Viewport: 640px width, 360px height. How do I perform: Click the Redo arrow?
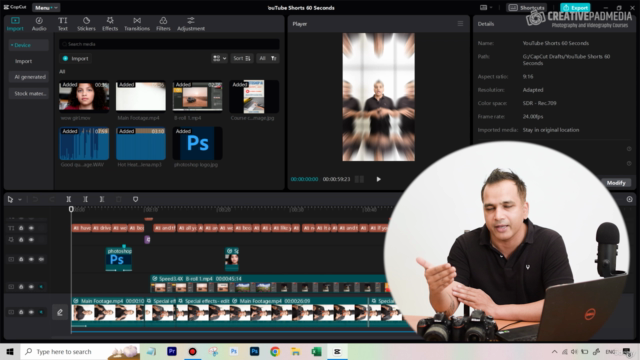coord(52,199)
